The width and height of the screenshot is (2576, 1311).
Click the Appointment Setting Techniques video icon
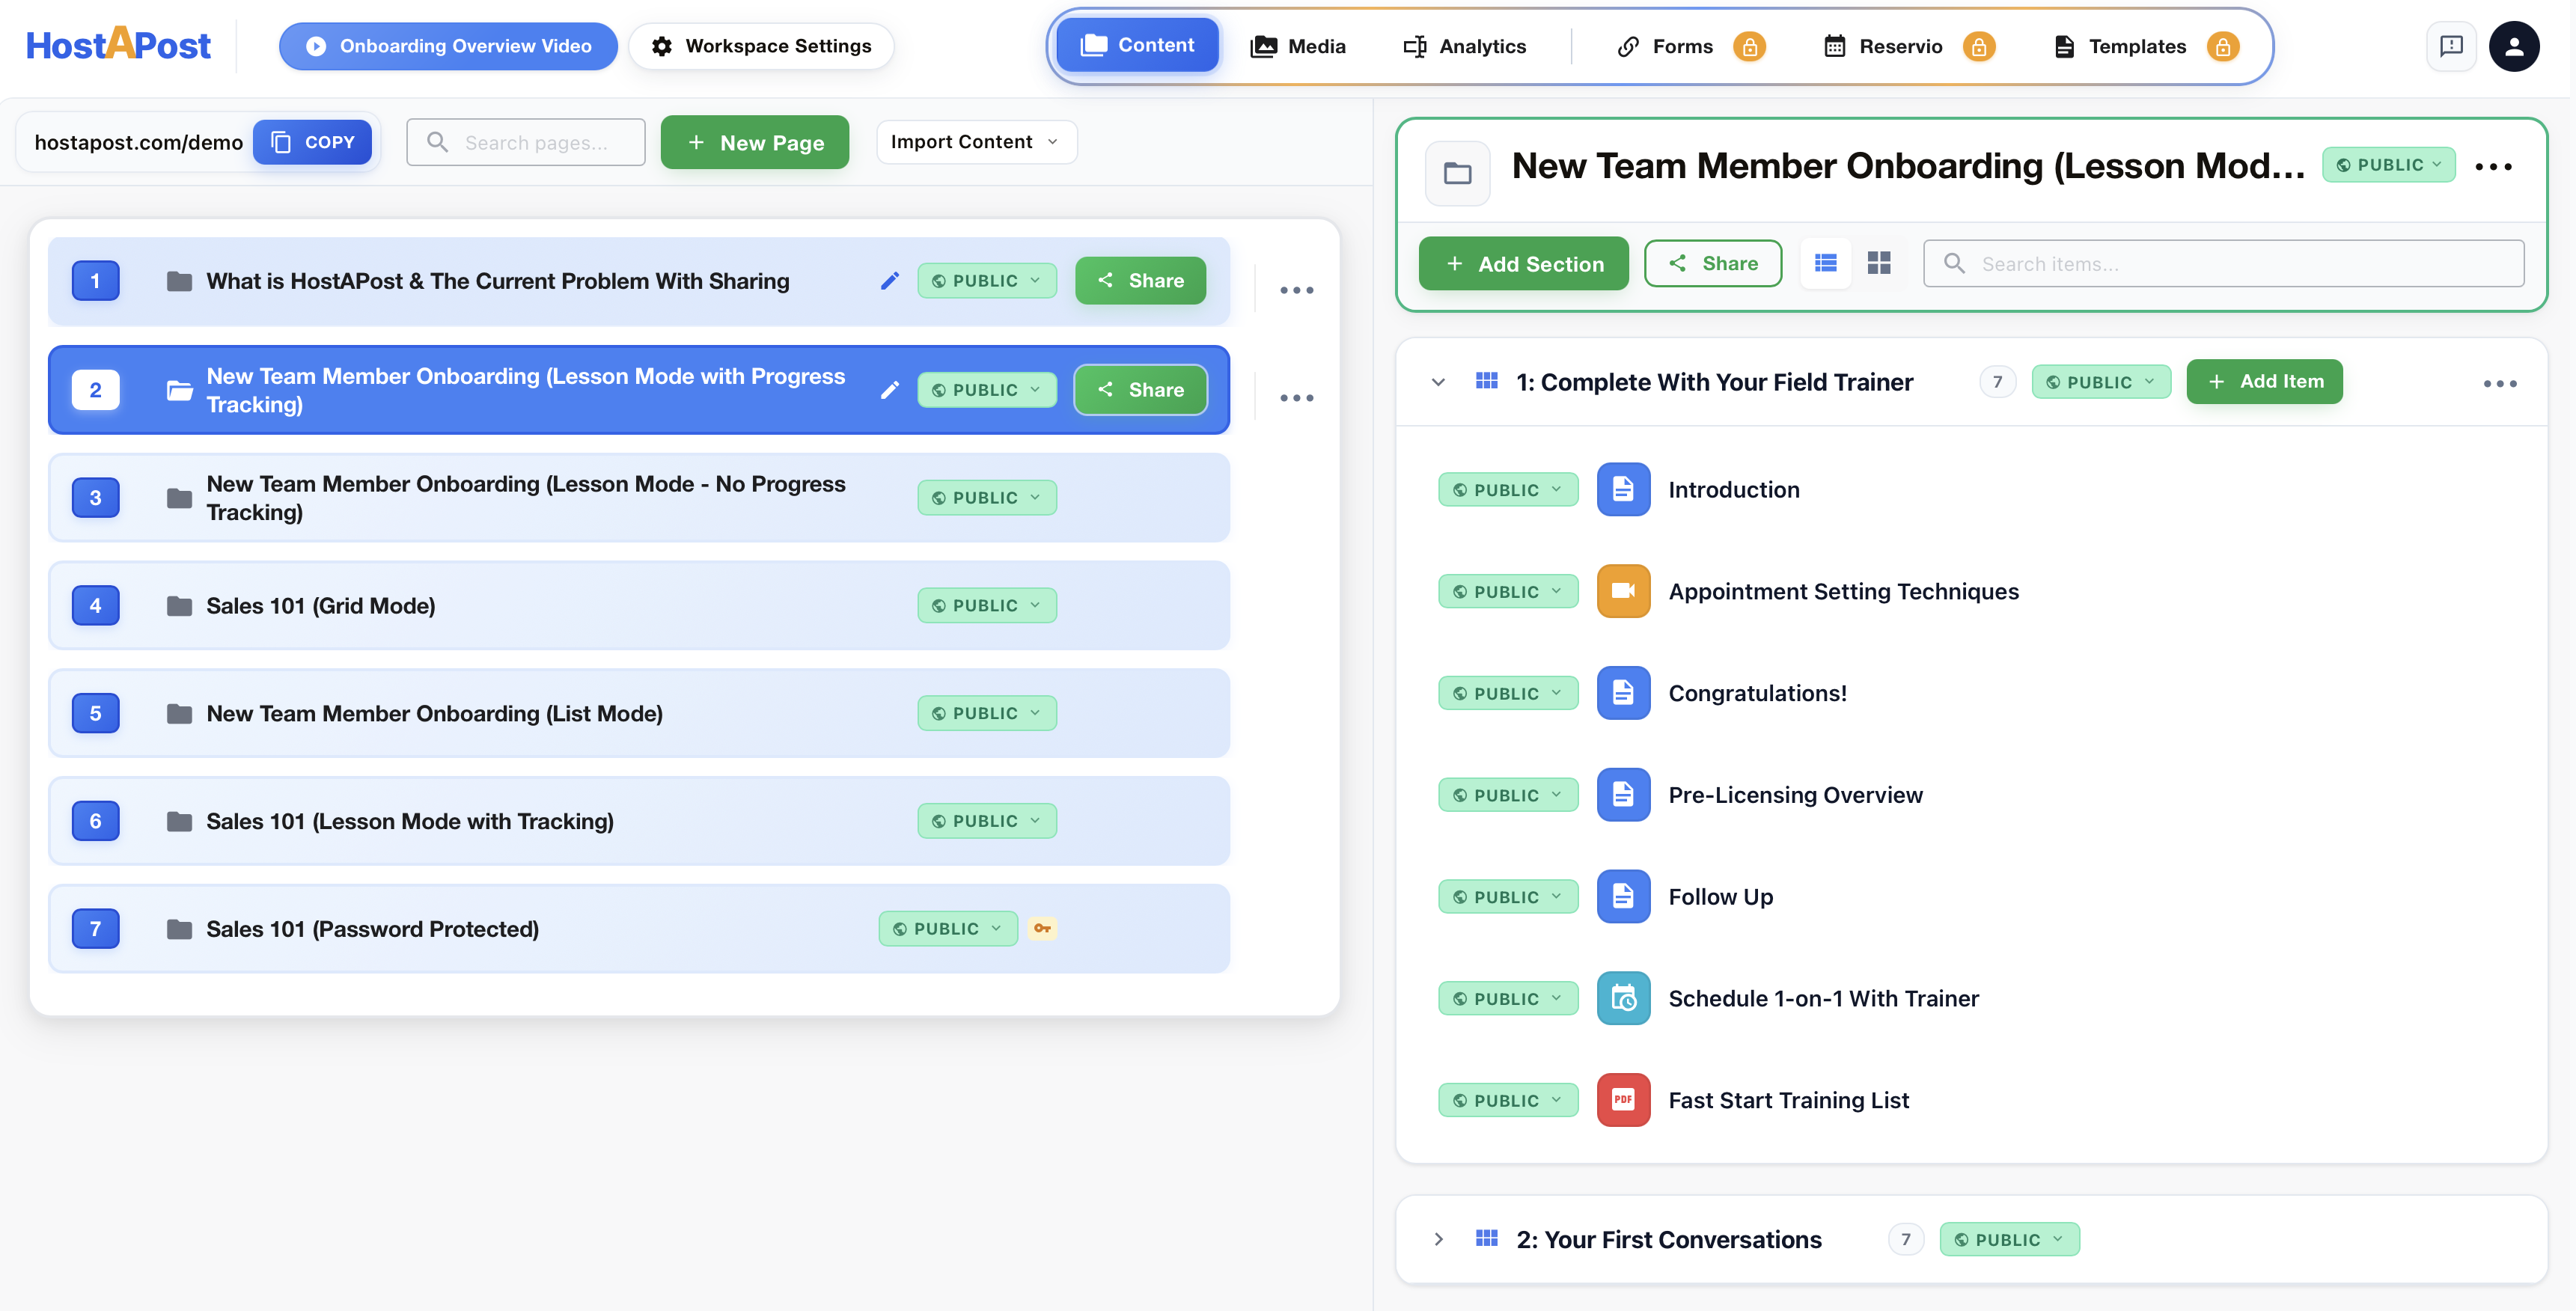coord(1623,591)
